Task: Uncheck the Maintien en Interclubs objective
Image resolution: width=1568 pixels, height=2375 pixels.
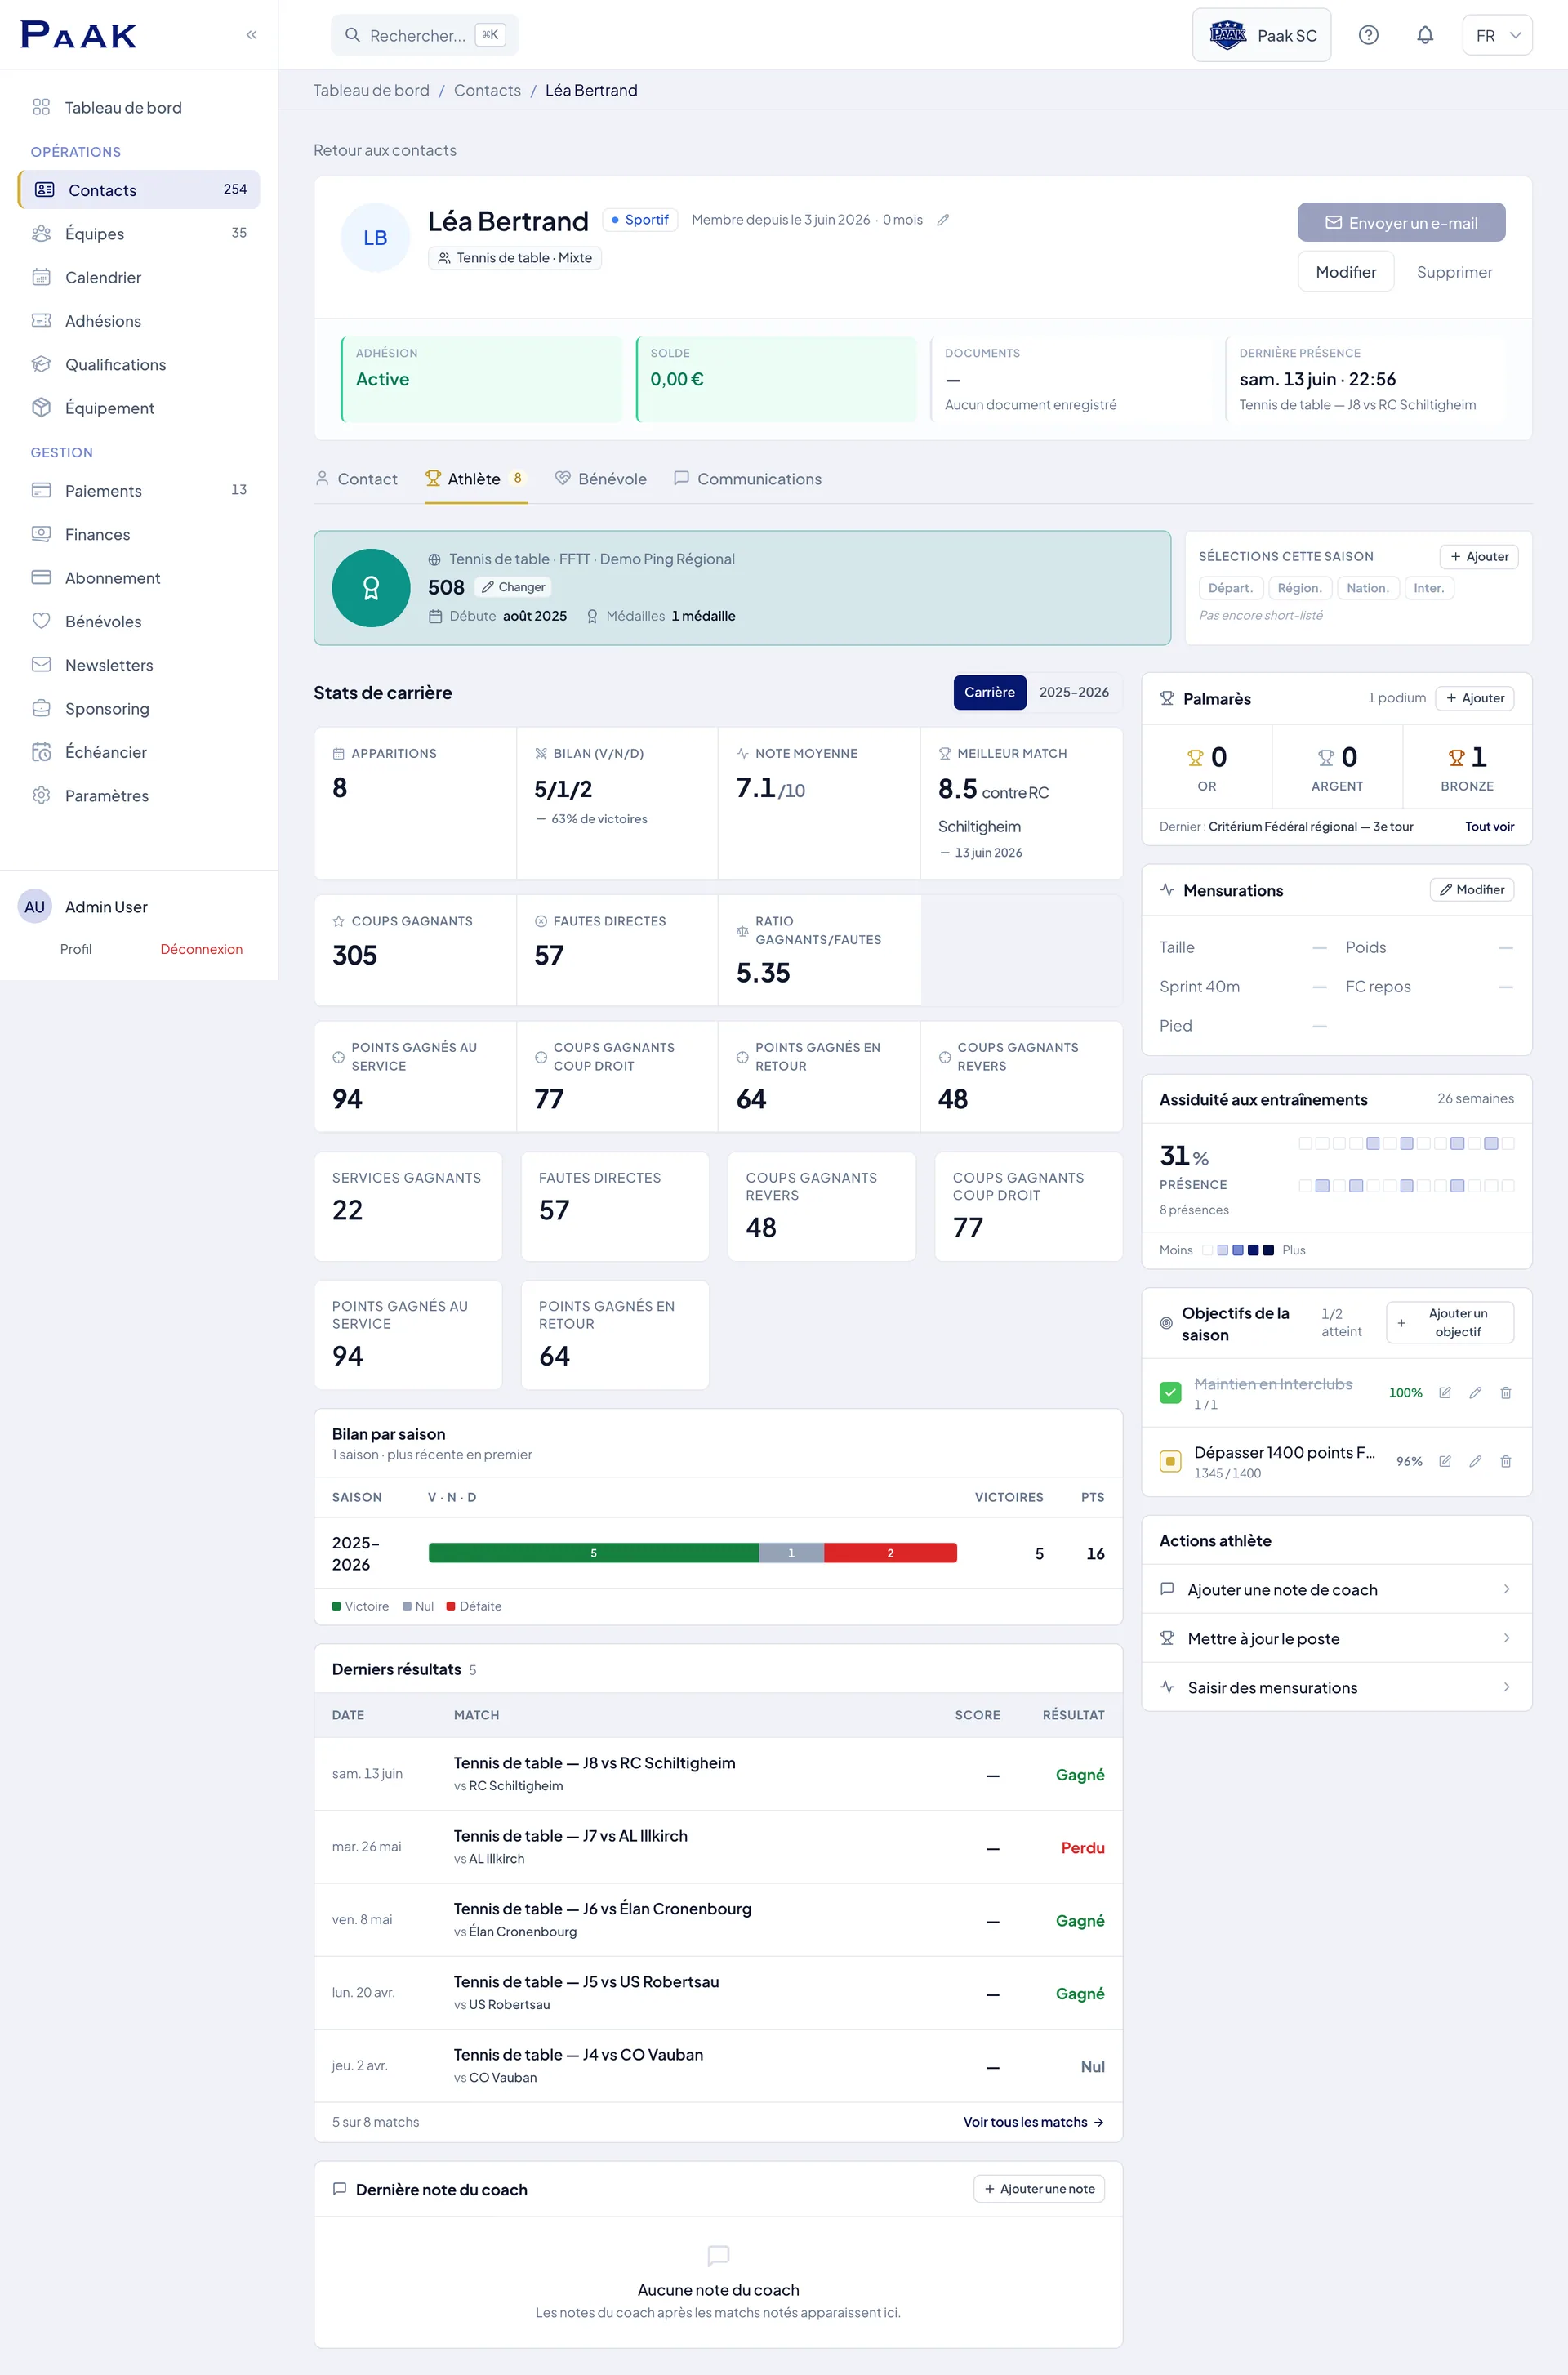Action: click(x=1170, y=1393)
